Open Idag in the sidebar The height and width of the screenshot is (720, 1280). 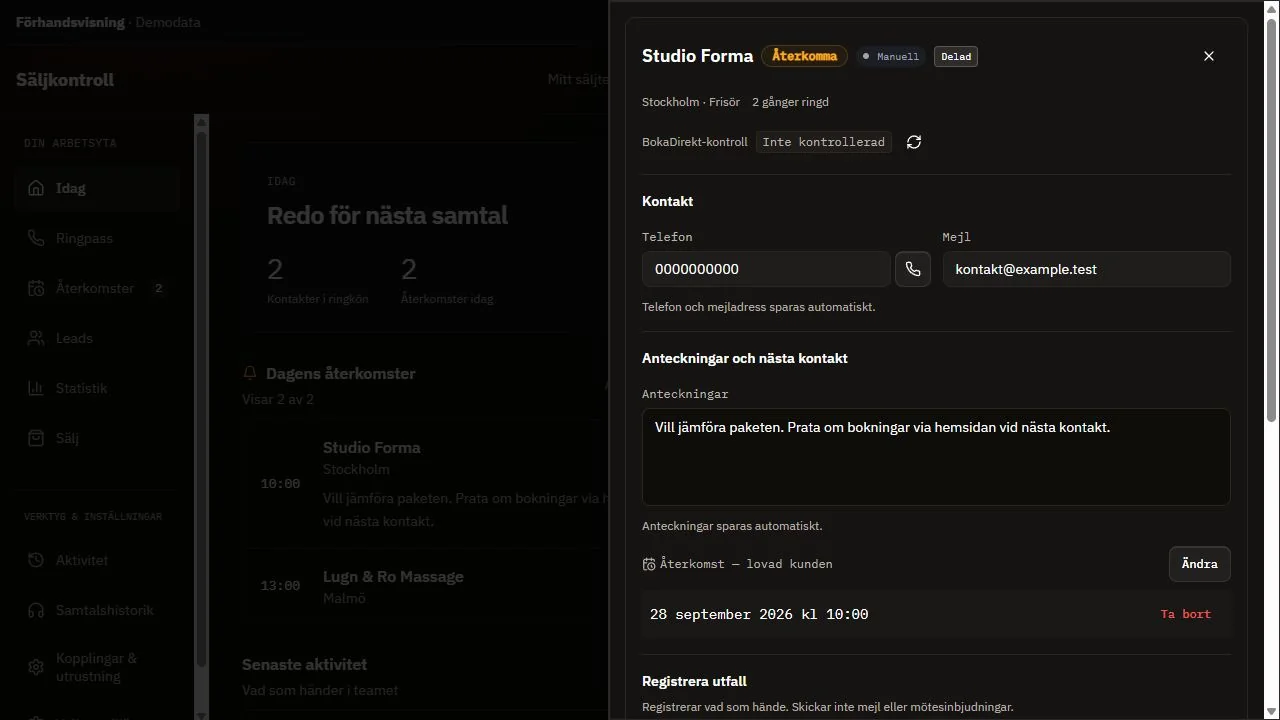[97, 188]
